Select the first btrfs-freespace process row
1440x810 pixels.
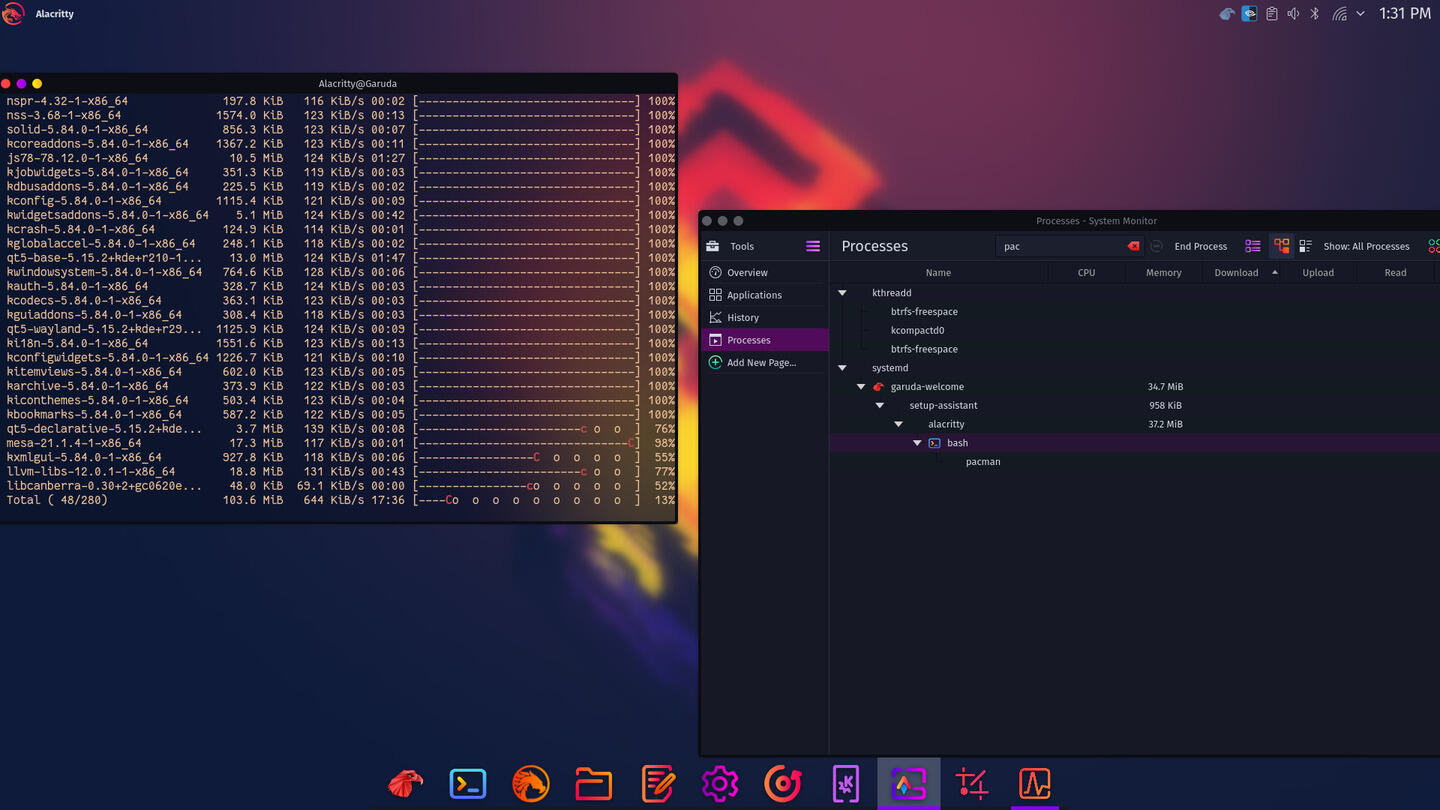coord(1135,311)
